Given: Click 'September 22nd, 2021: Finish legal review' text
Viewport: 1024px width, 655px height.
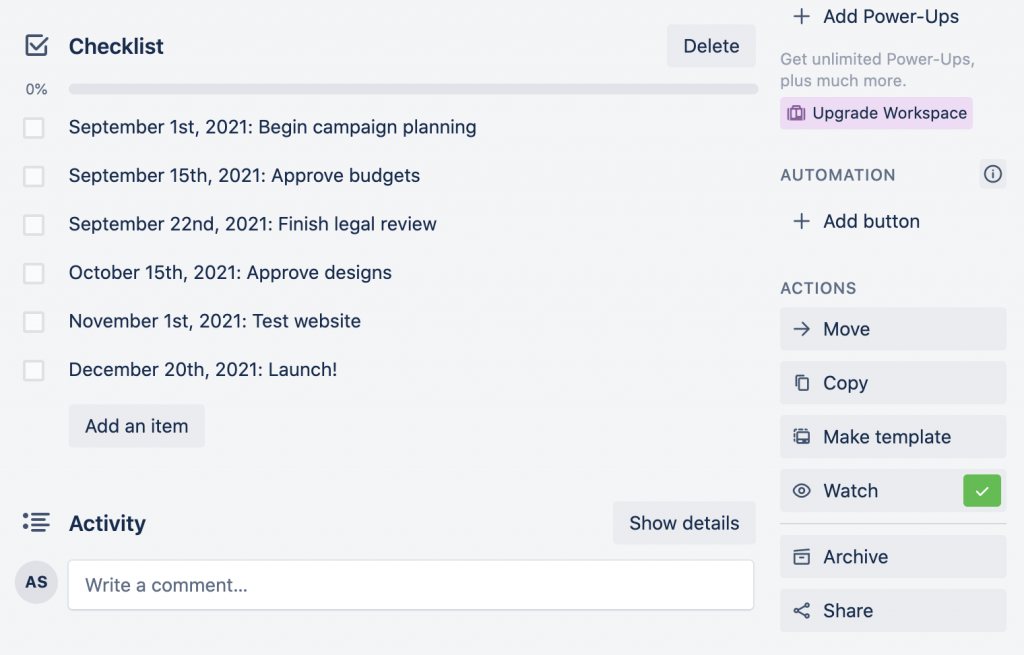Looking at the screenshot, I should click(x=252, y=224).
